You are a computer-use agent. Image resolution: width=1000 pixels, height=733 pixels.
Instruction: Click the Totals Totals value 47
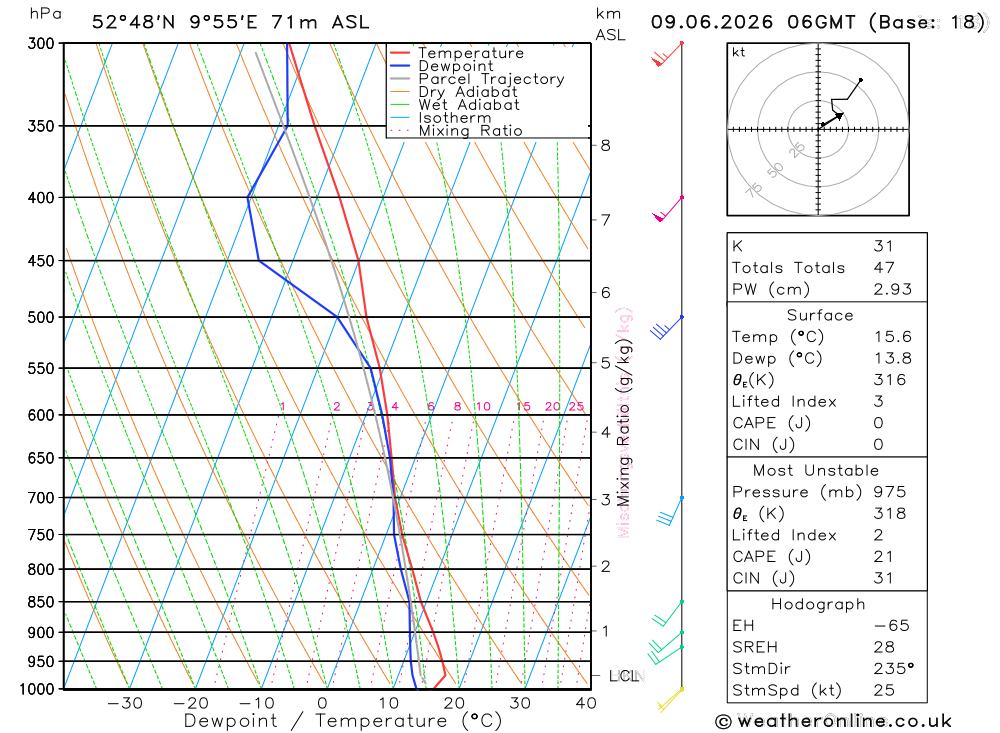[884, 268]
